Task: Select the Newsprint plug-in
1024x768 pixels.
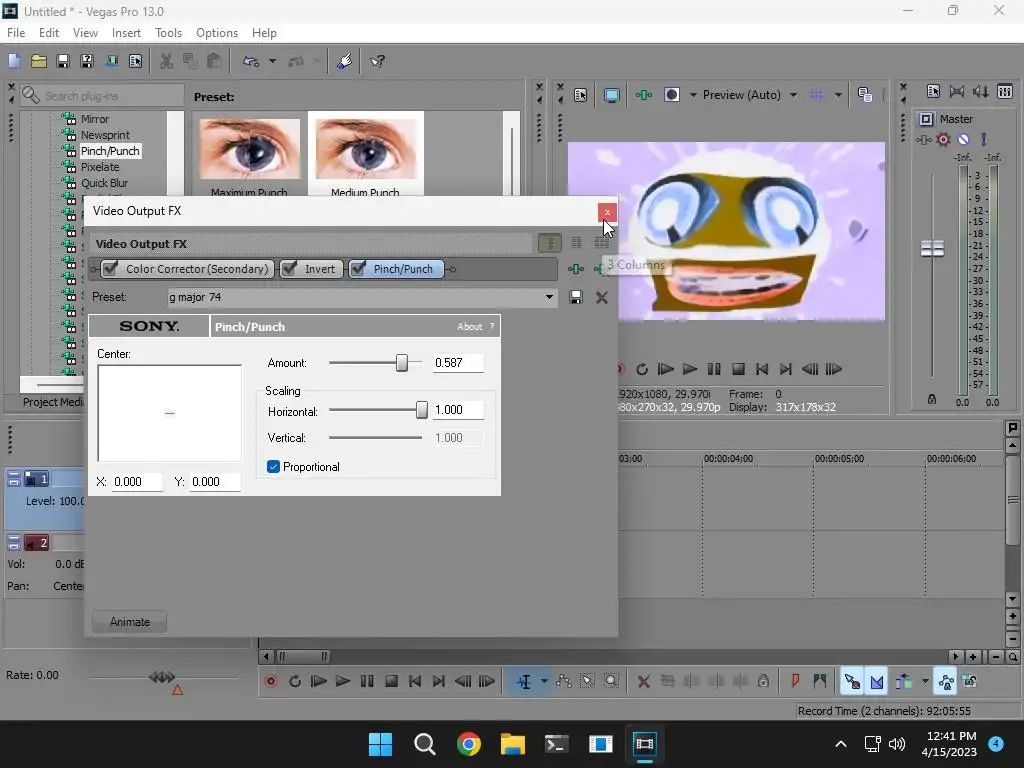Action: point(105,135)
